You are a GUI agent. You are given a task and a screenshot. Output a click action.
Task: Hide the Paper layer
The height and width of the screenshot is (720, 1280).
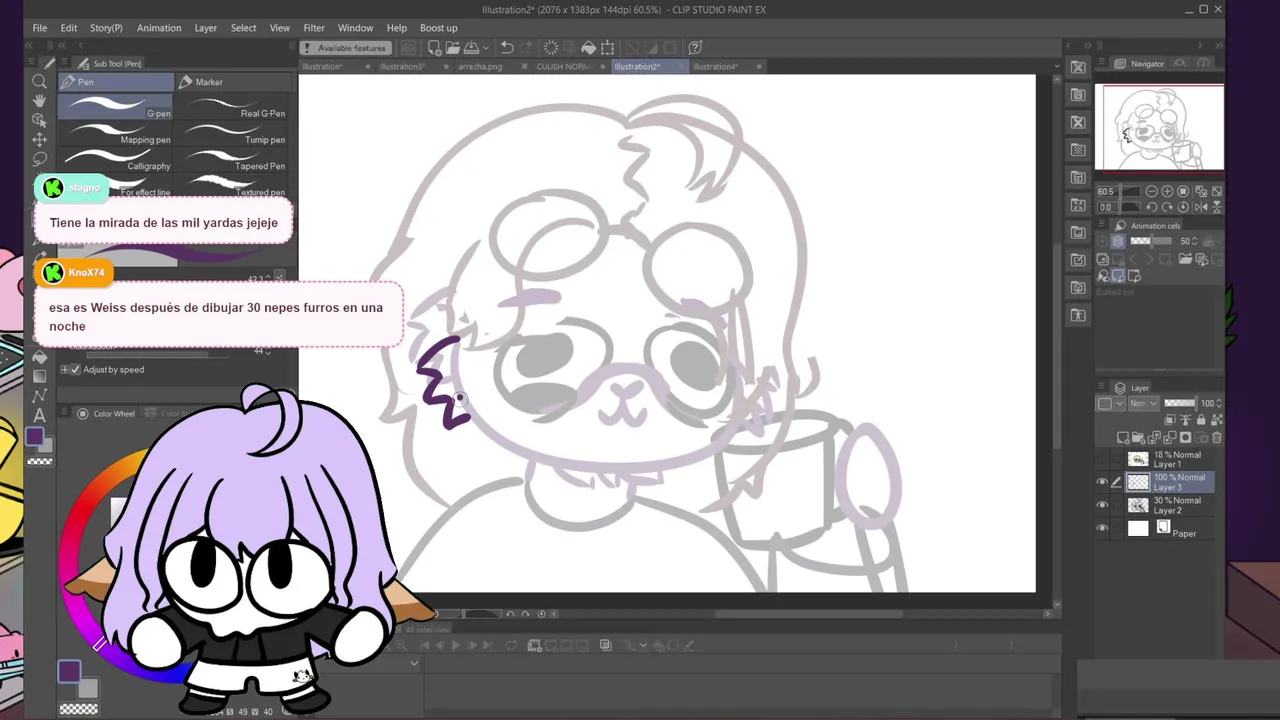tap(1102, 528)
